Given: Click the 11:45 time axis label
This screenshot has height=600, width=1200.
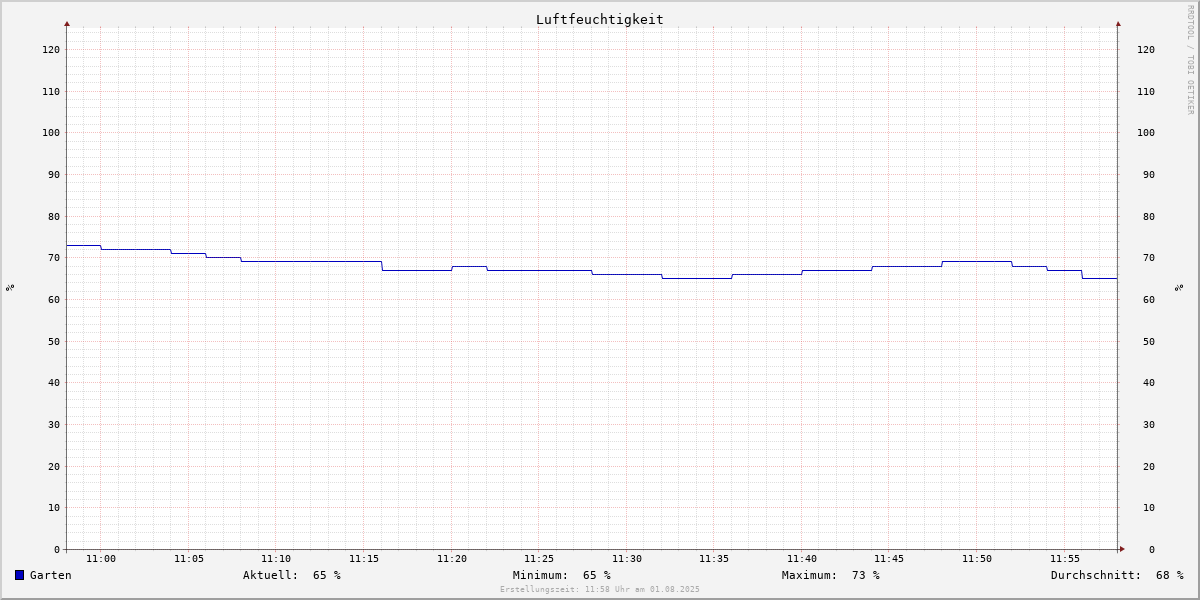Looking at the screenshot, I should [x=889, y=559].
